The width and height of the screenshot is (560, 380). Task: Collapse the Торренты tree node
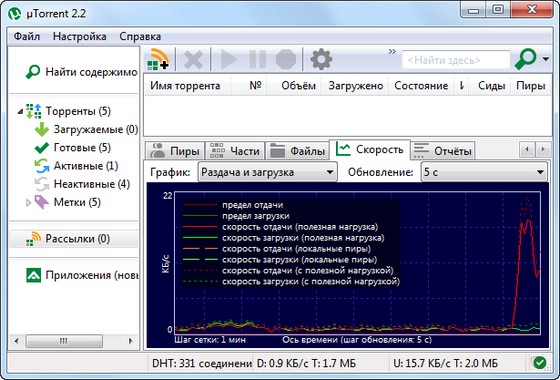click(x=20, y=111)
